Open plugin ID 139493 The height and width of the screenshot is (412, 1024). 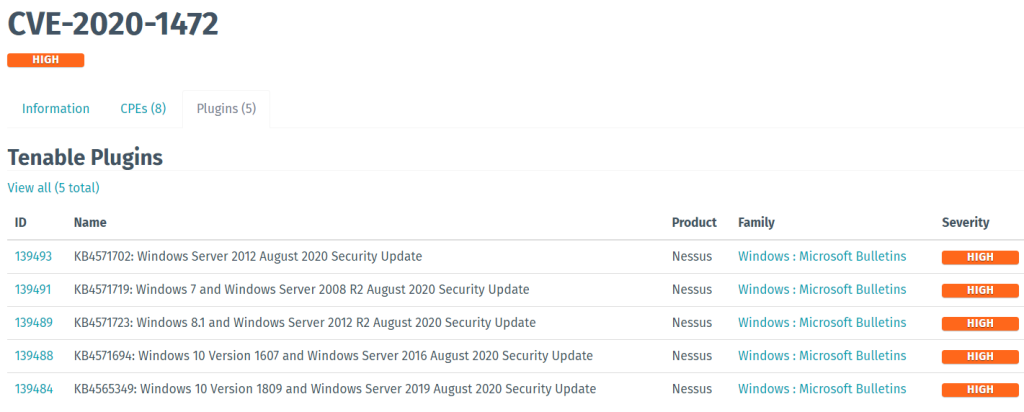33,257
